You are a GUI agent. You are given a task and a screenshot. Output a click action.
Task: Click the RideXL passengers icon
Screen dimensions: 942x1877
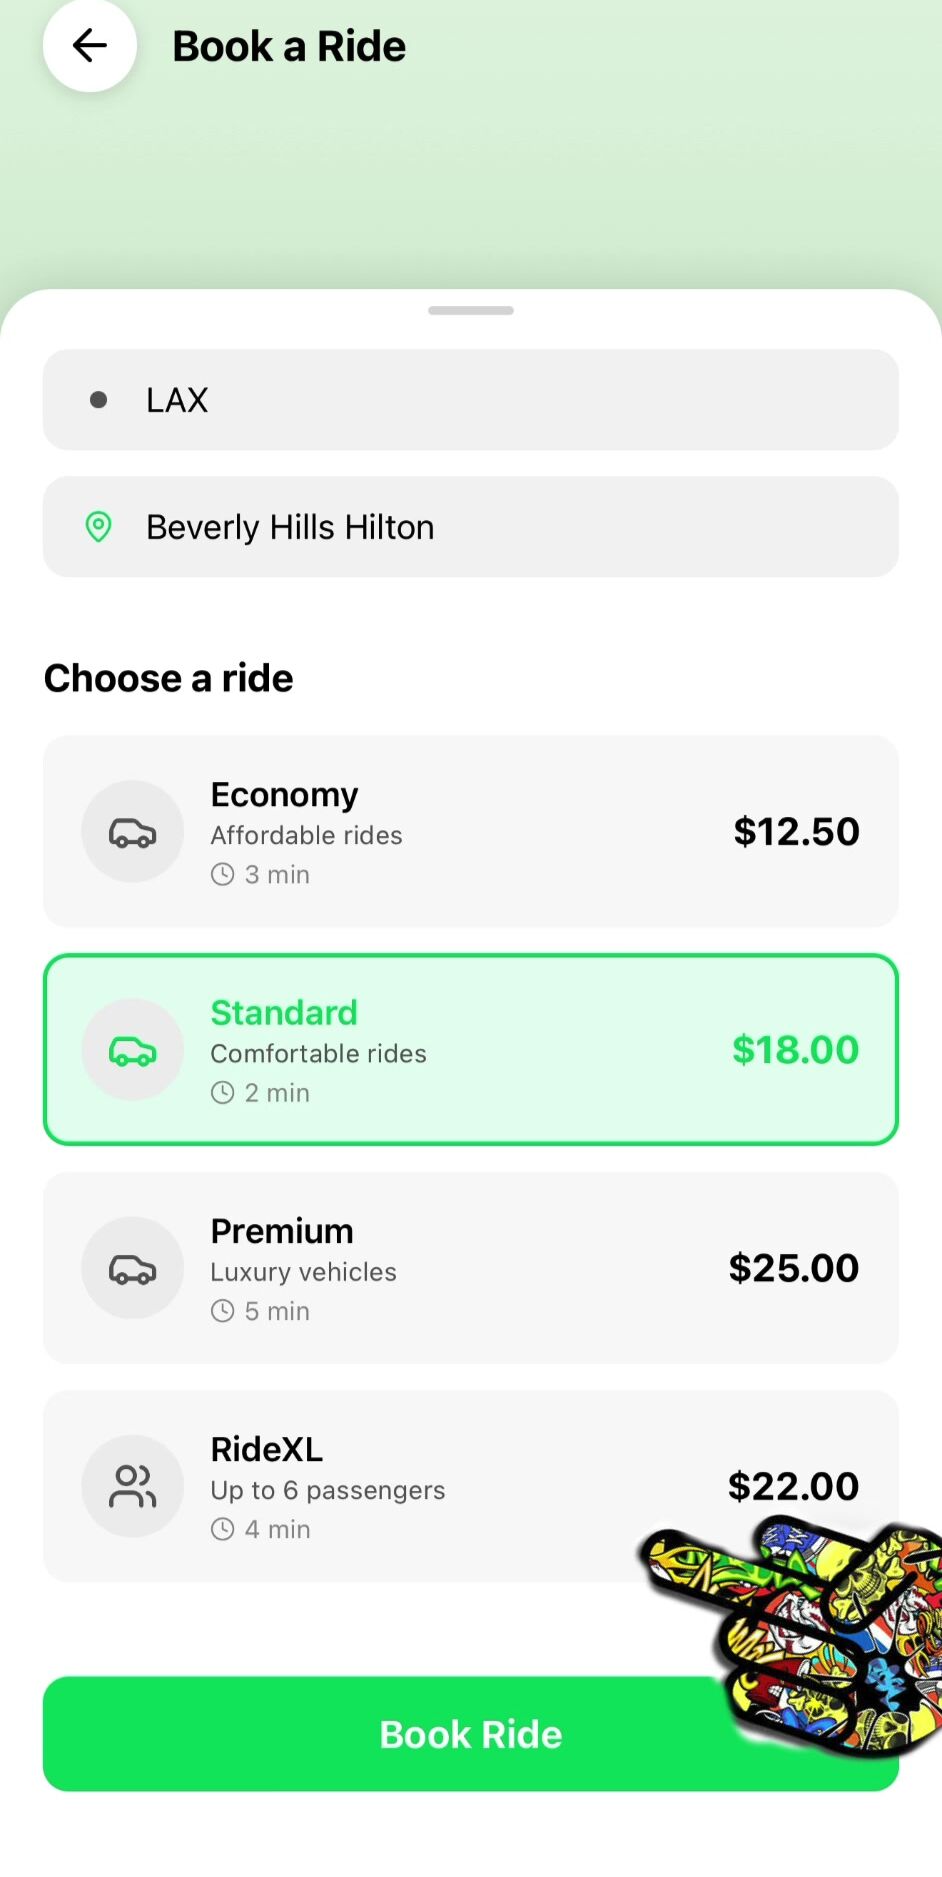click(132, 1486)
